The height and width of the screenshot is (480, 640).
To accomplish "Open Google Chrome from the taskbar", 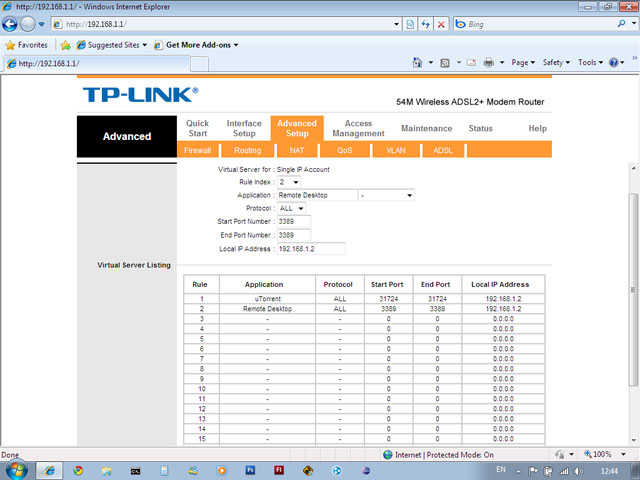I will coord(78,471).
